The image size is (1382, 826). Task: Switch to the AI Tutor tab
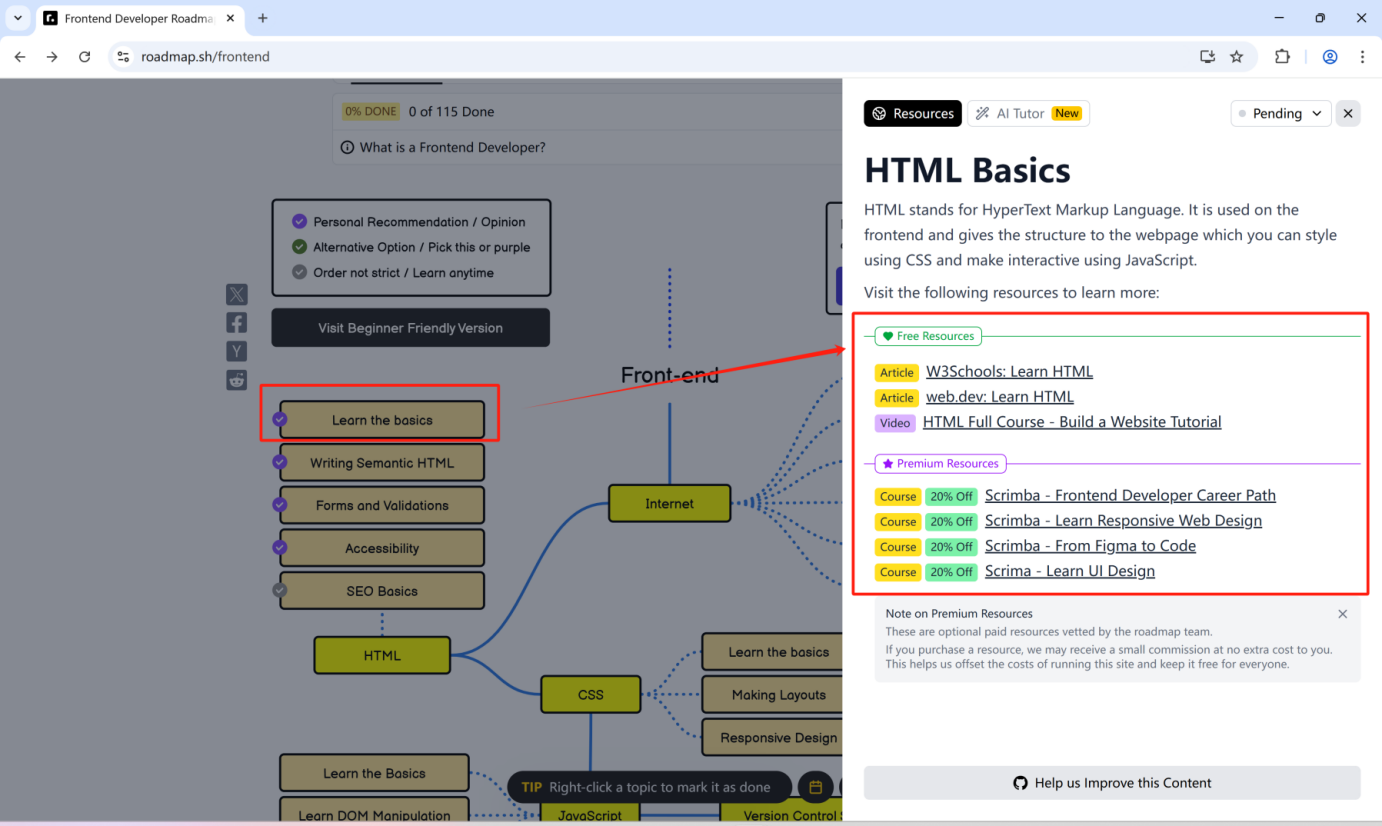(x=1028, y=113)
